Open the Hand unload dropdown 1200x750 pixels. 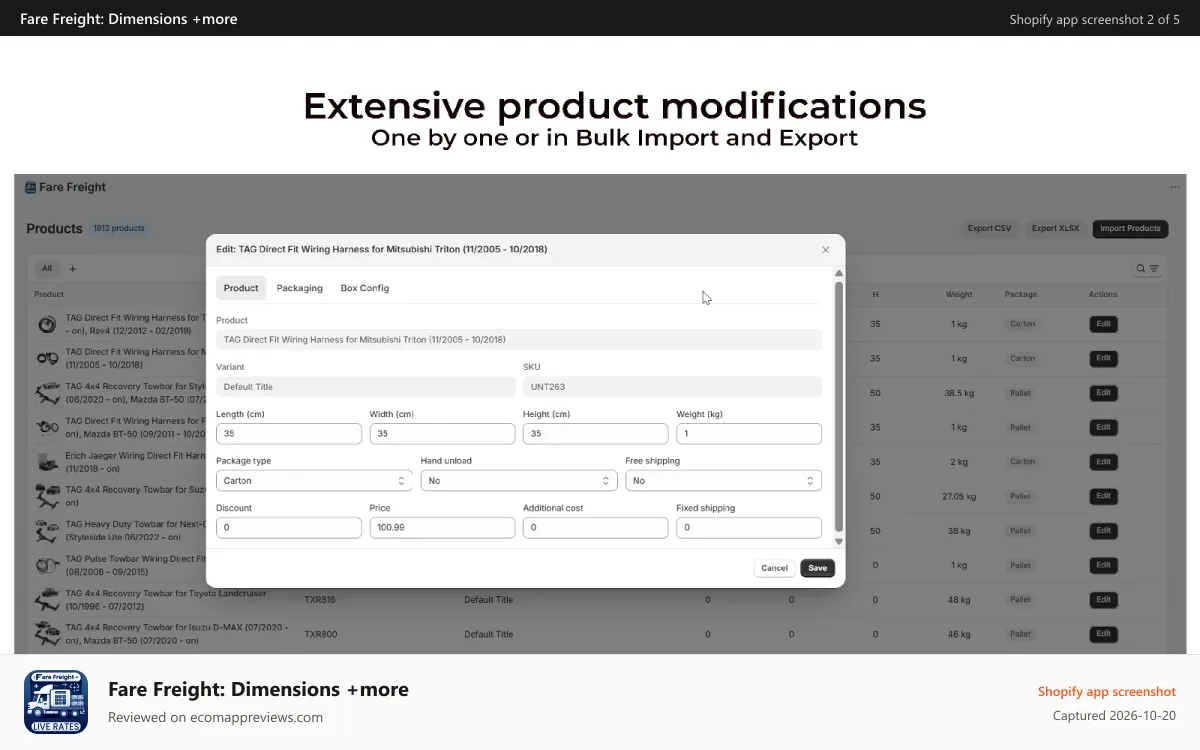pos(519,481)
